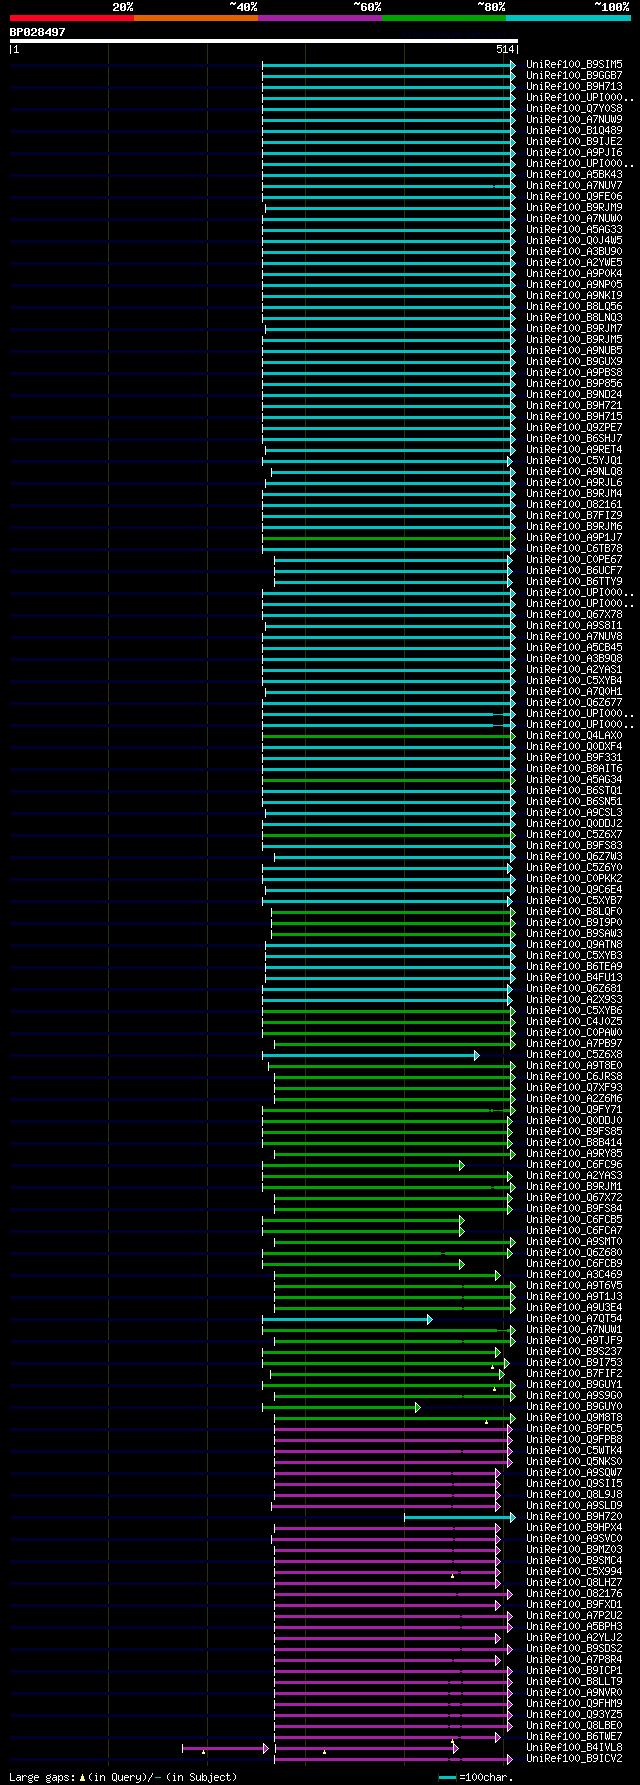Select the UniRef100_A3C469 label
The height and width of the screenshot is (1785, 640).
[x=574, y=1274]
